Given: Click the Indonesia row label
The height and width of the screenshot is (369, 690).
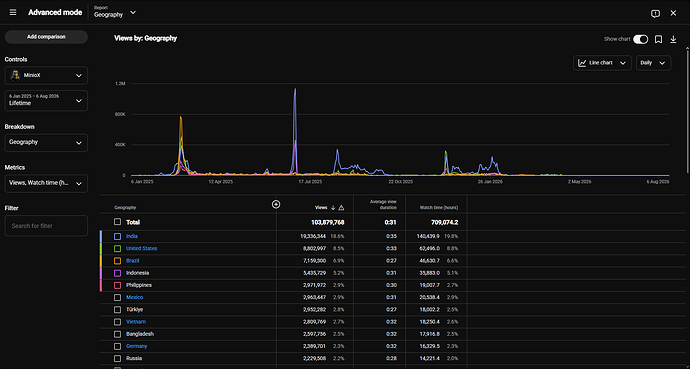Looking at the screenshot, I should pyautogui.click(x=137, y=273).
